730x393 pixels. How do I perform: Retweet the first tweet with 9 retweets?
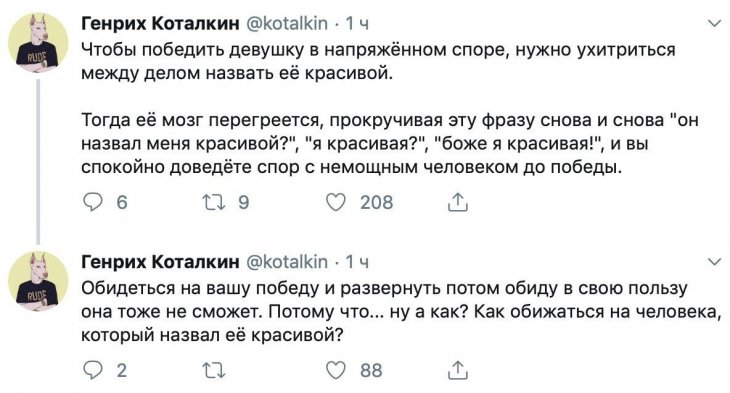214,203
